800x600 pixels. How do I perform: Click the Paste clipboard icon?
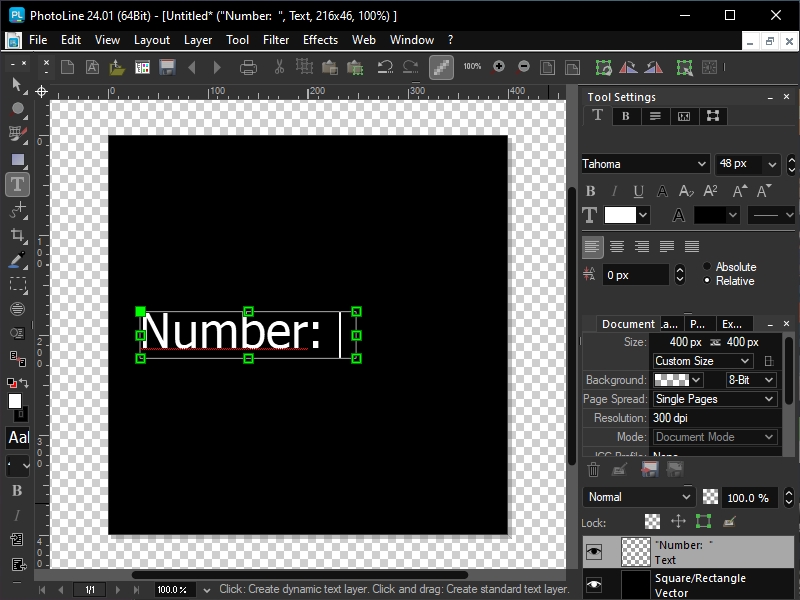(x=330, y=67)
